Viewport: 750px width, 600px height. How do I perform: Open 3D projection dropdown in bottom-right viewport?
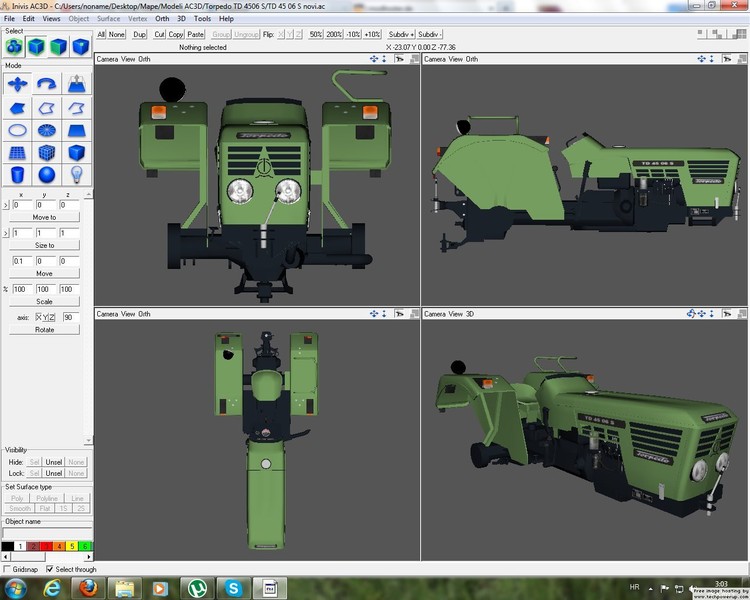click(x=470, y=314)
